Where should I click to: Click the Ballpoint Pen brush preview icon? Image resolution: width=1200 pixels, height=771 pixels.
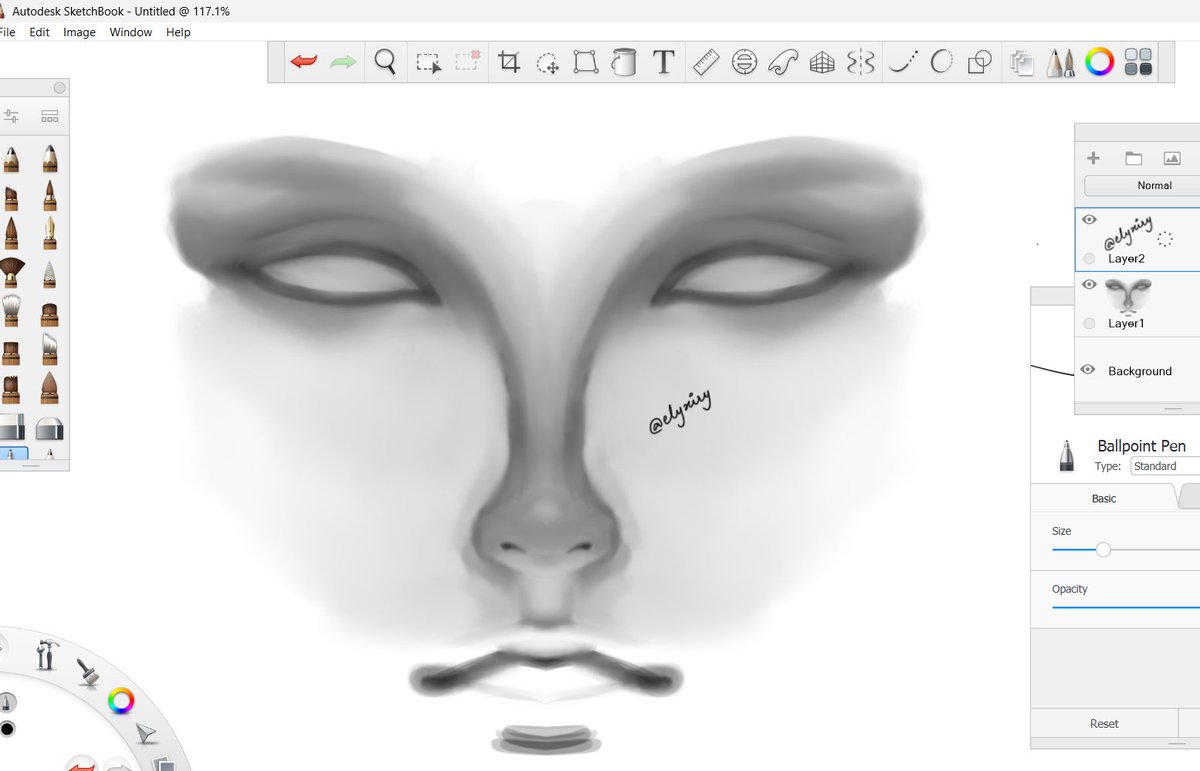point(1067,454)
